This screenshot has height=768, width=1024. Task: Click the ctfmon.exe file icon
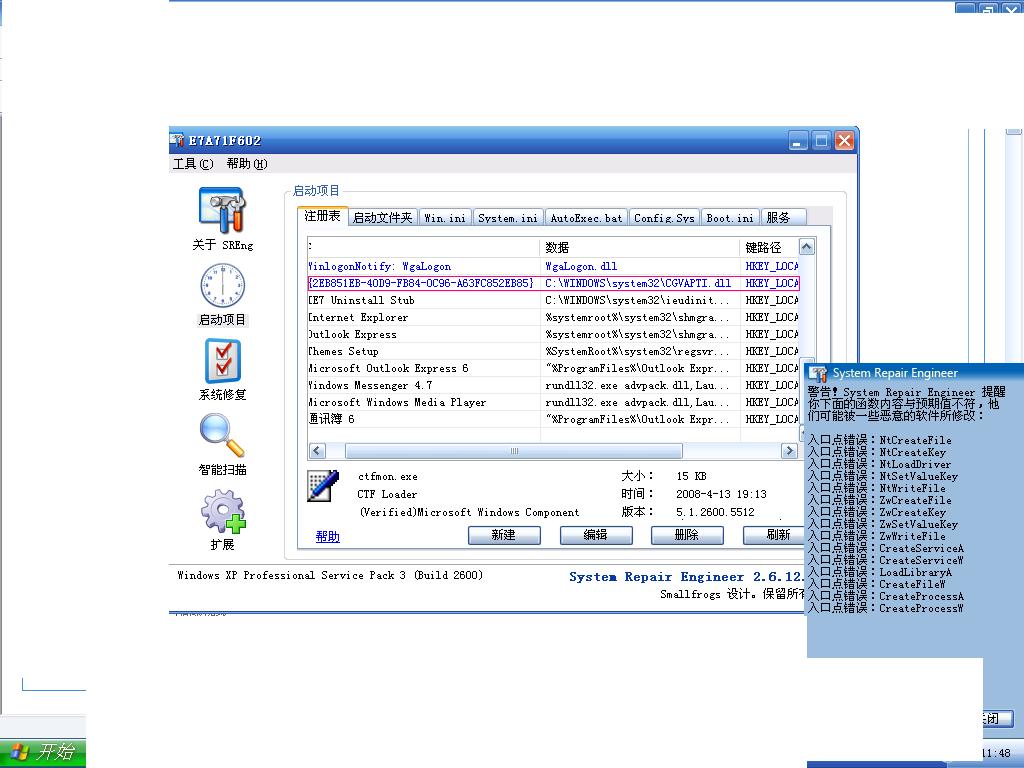[323, 487]
